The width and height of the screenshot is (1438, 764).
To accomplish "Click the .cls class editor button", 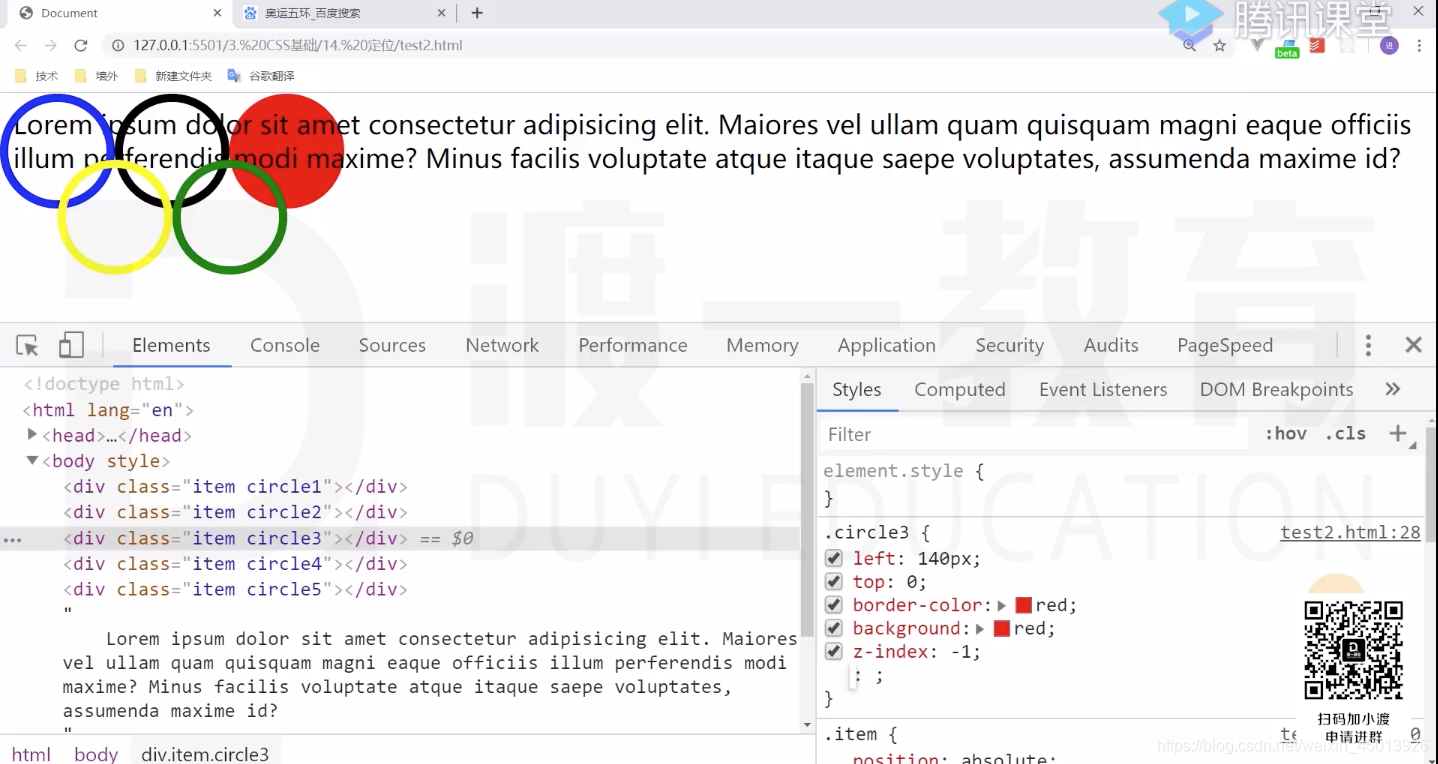I will [1345, 434].
